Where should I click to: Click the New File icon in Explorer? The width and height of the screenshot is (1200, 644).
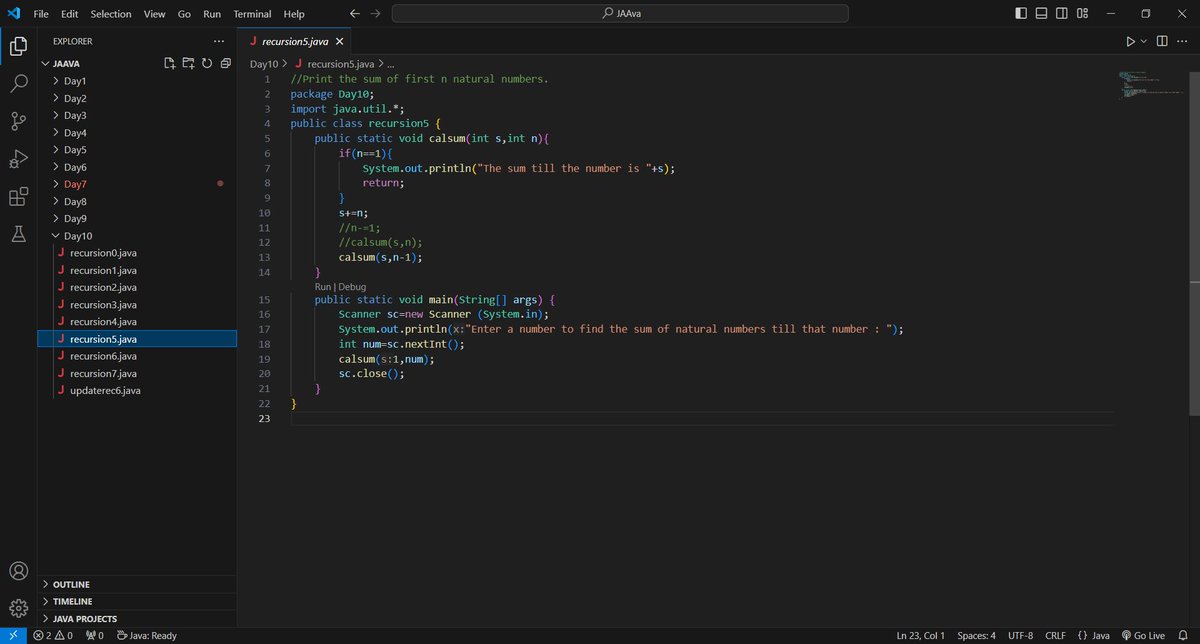(x=170, y=63)
